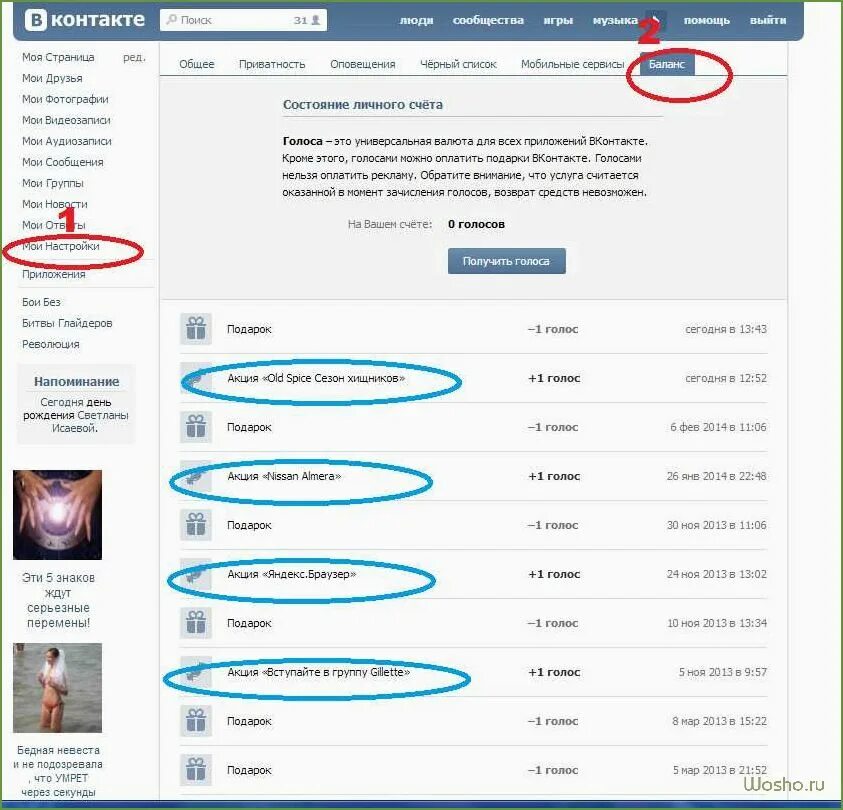
Task: Open Мои Аудиозаписи
Action: [x=67, y=141]
